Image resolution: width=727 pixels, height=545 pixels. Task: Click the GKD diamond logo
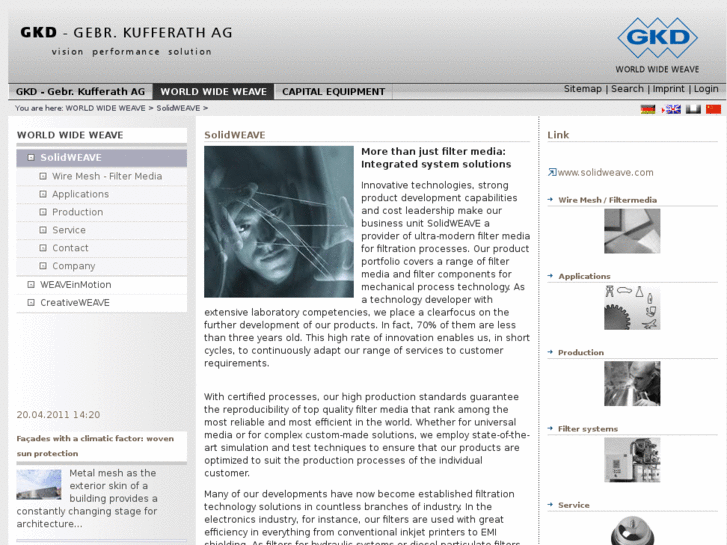point(657,38)
